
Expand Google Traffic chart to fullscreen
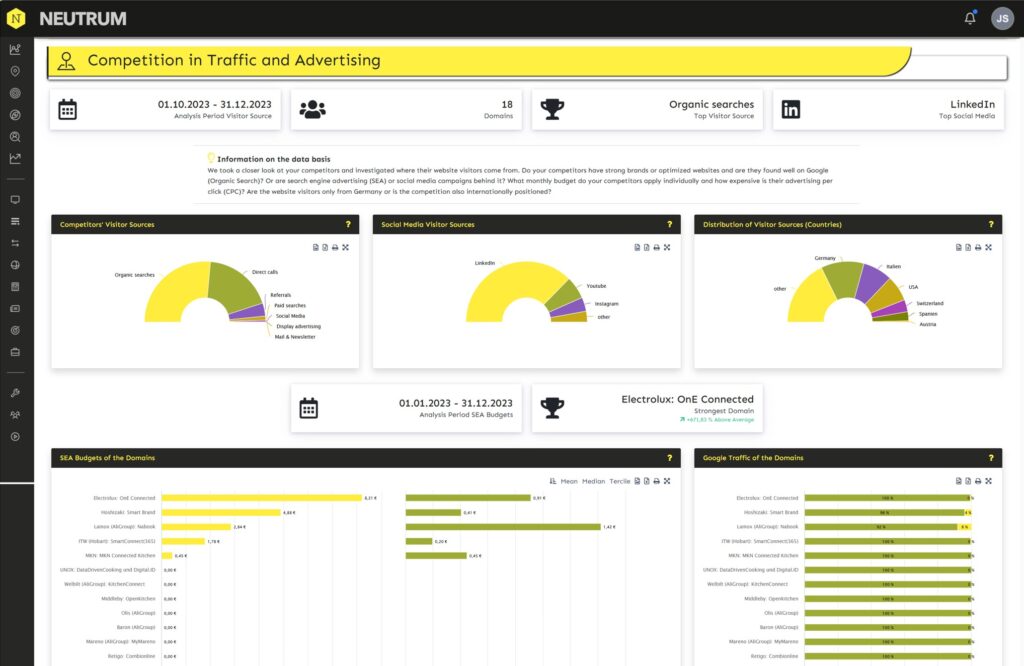pyautogui.click(x=988, y=481)
